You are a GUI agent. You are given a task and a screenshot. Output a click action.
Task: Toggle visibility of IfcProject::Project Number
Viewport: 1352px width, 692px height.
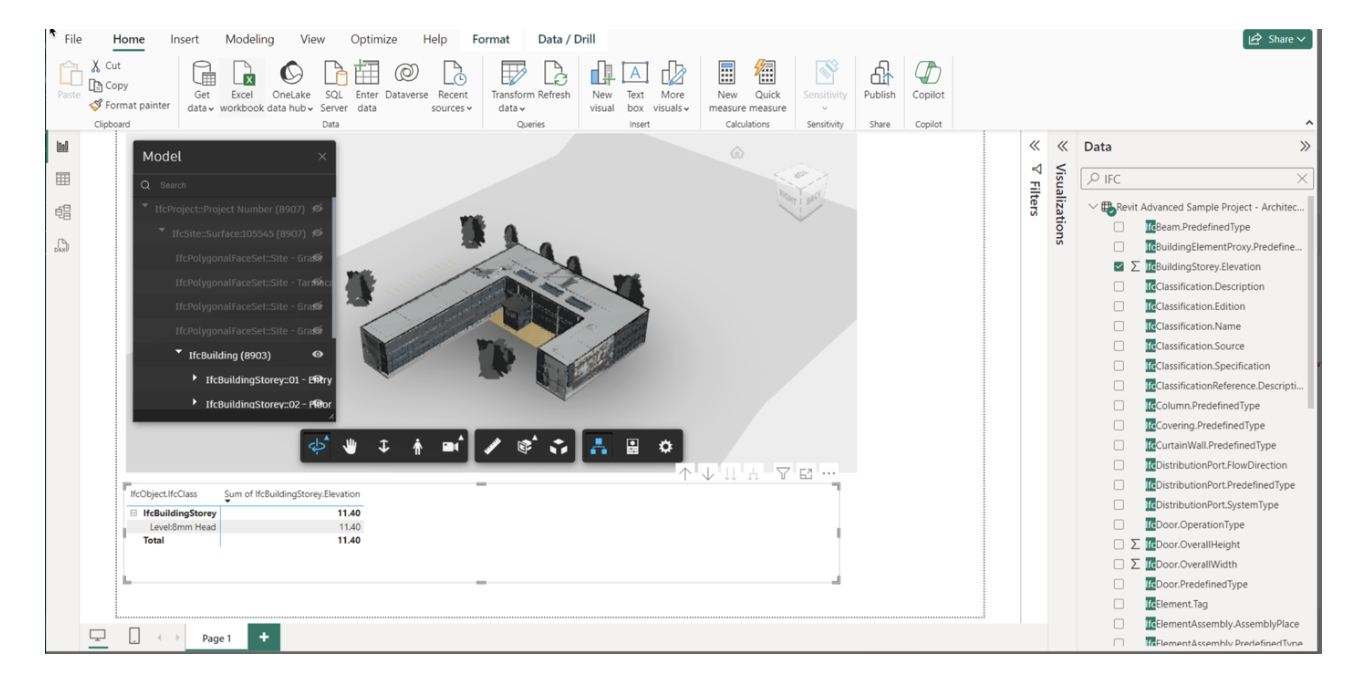tap(318, 208)
